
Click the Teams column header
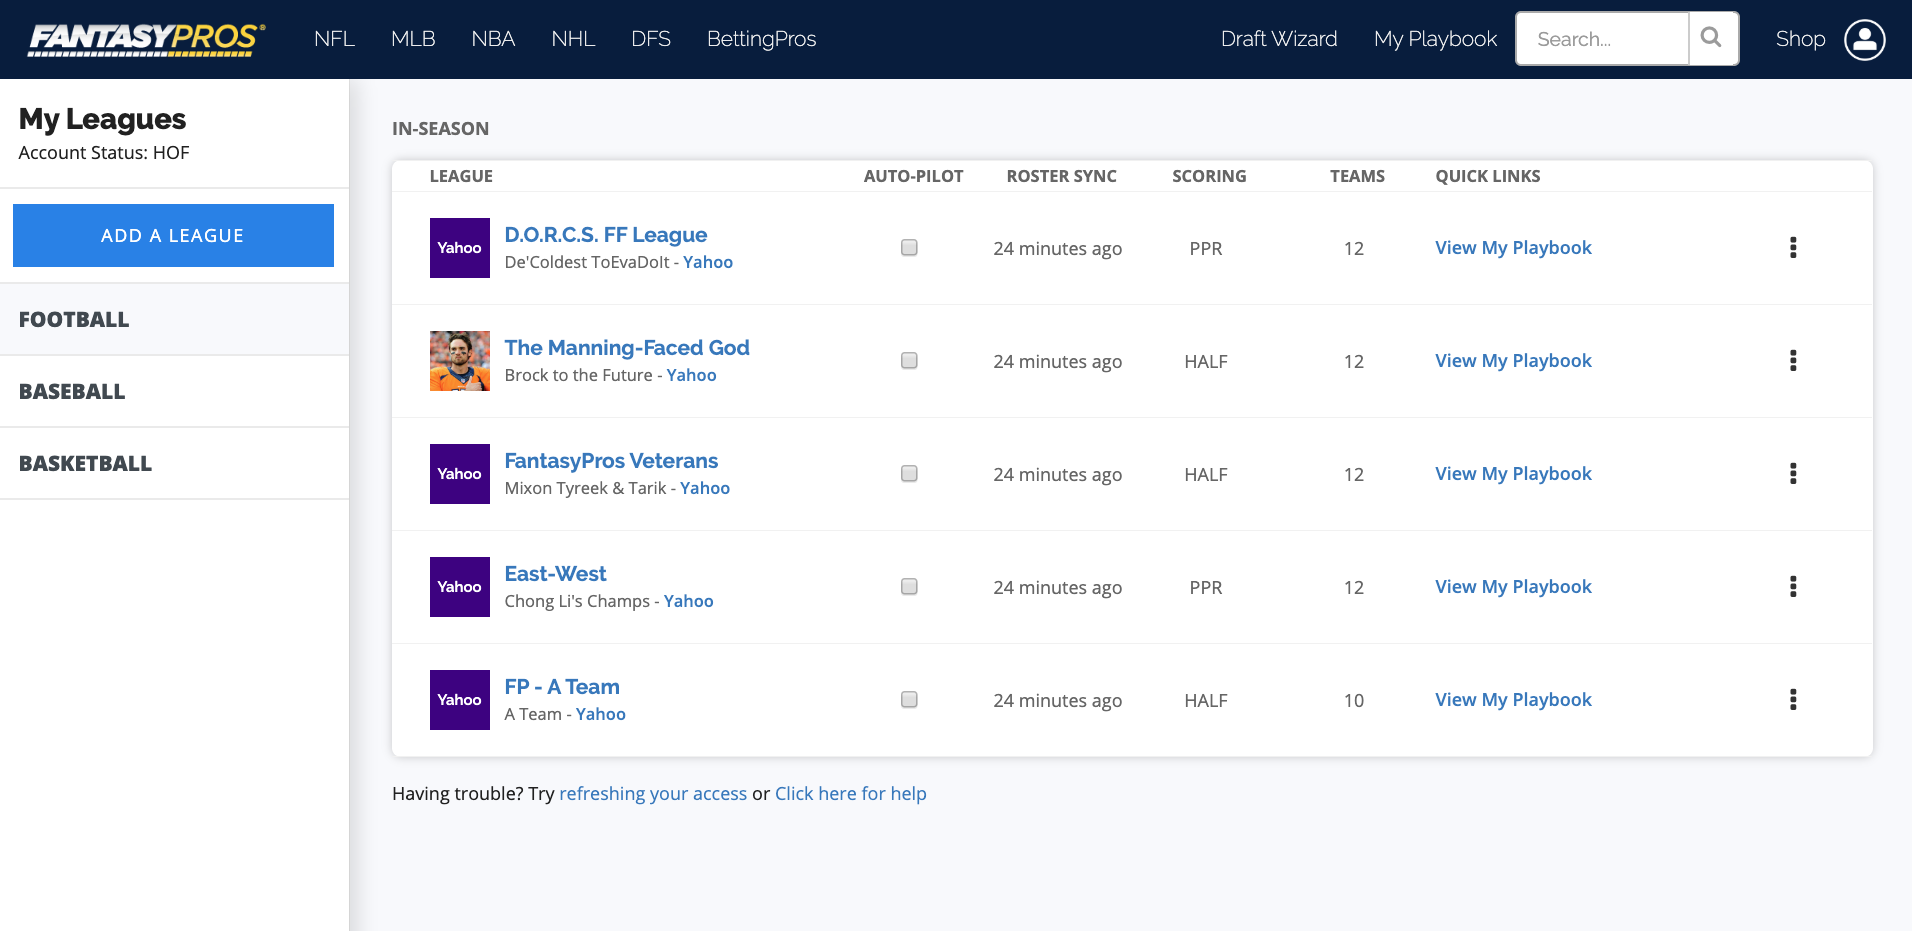pos(1357,176)
